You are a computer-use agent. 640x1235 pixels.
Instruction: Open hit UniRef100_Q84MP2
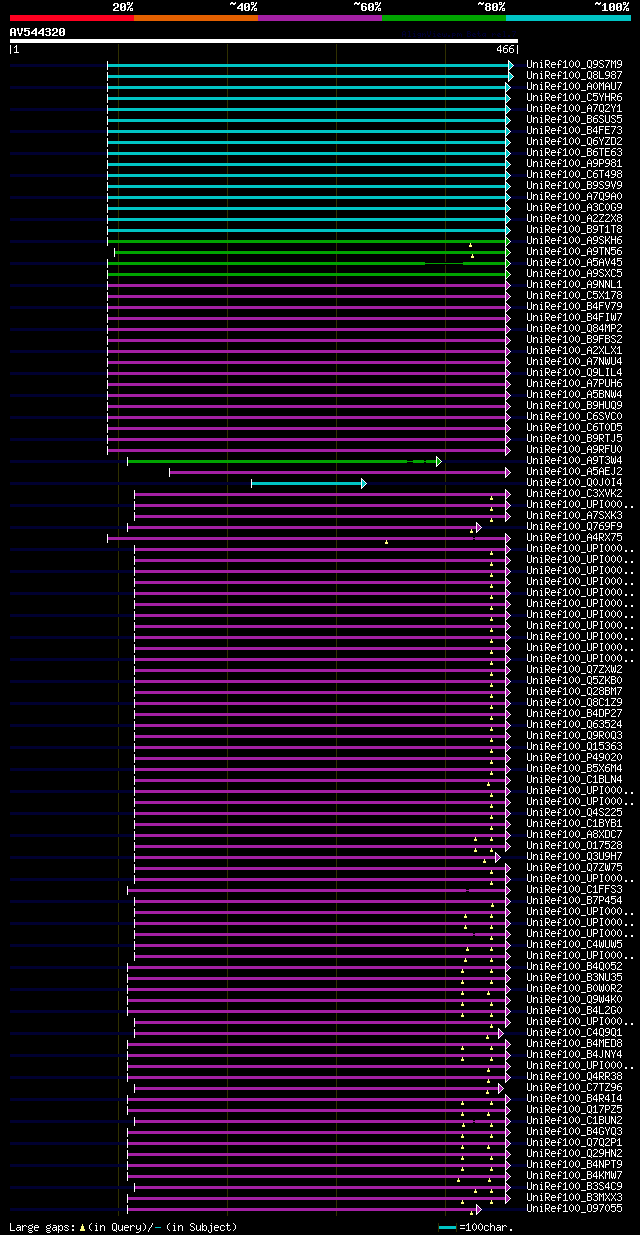tap(574, 328)
